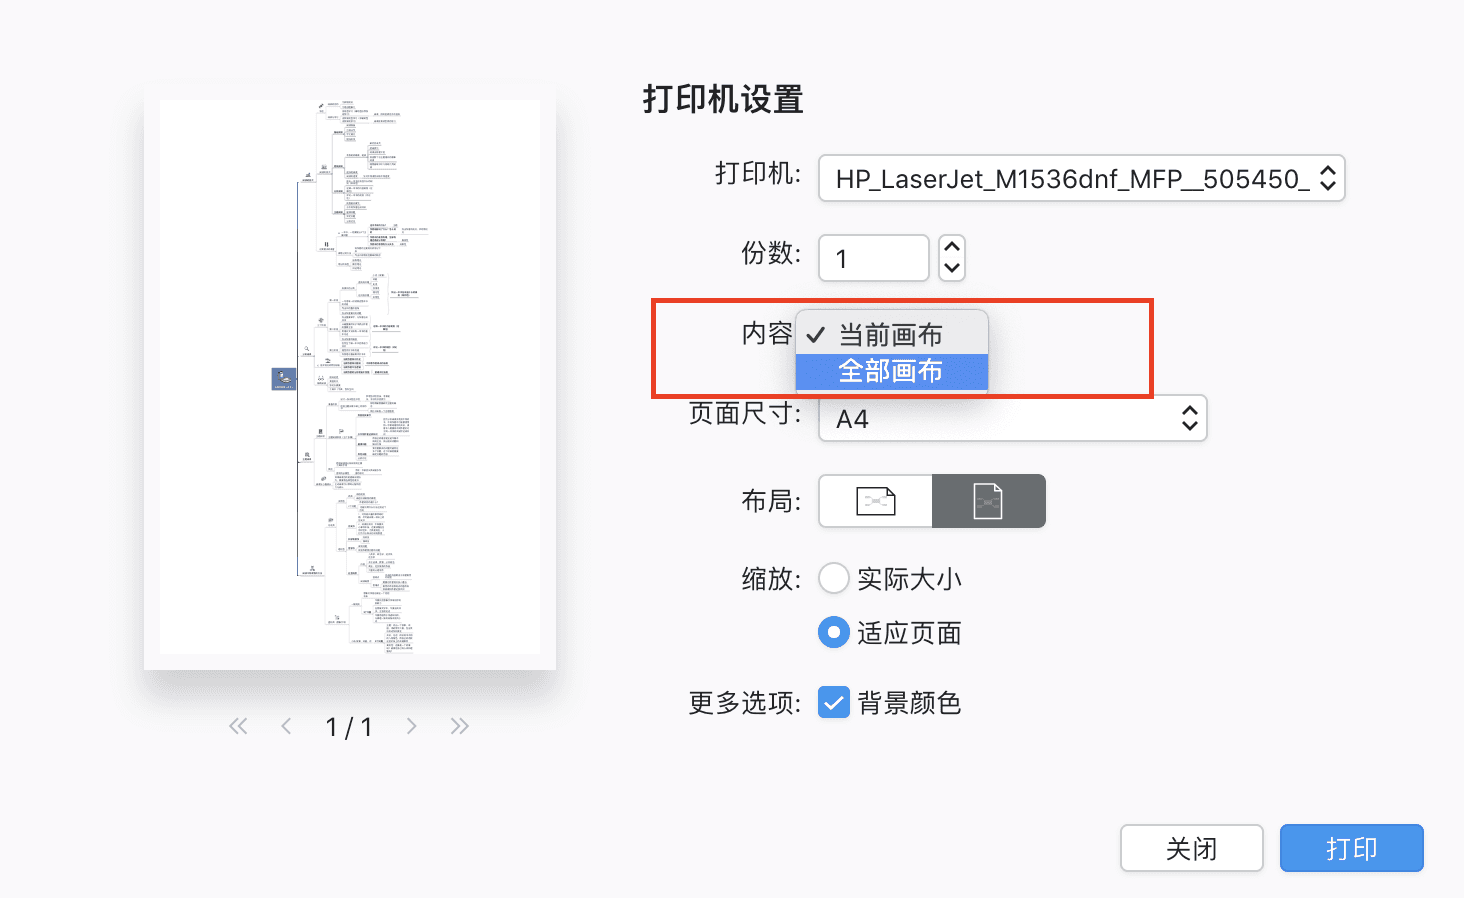Image resolution: width=1464 pixels, height=898 pixels.
Task: Jump to the last page with double-right arrows
Action: point(459,726)
